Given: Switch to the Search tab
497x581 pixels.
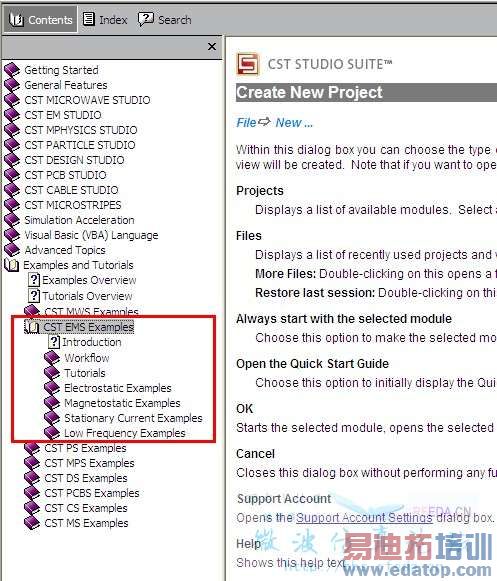Looking at the screenshot, I should [165, 19].
